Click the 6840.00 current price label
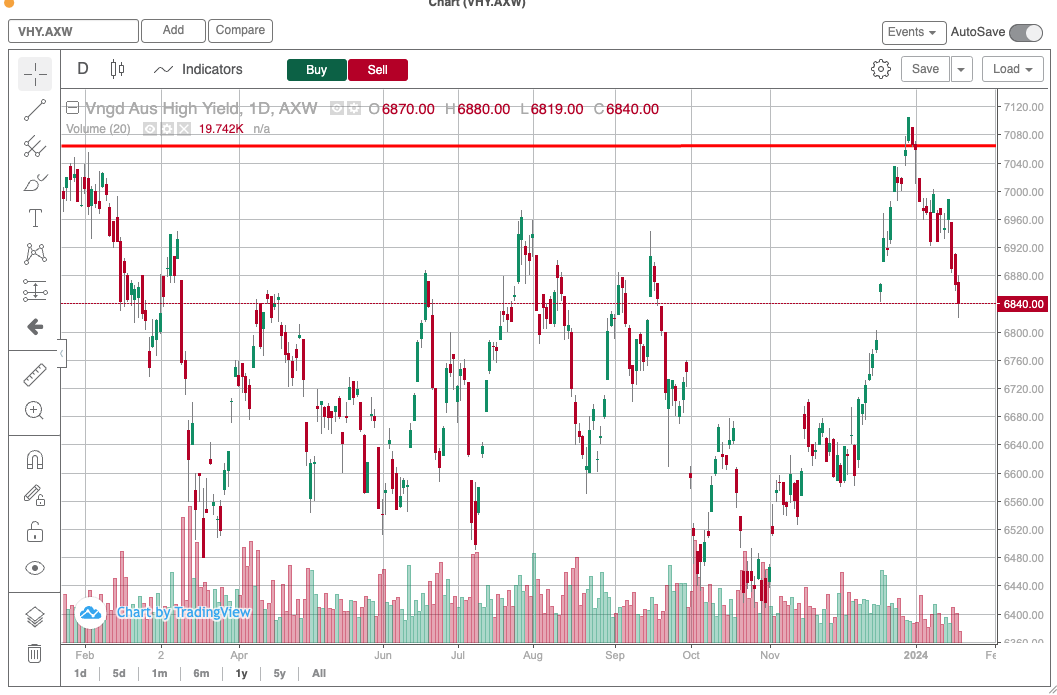This screenshot has width=1057, height=695. (x=1023, y=304)
